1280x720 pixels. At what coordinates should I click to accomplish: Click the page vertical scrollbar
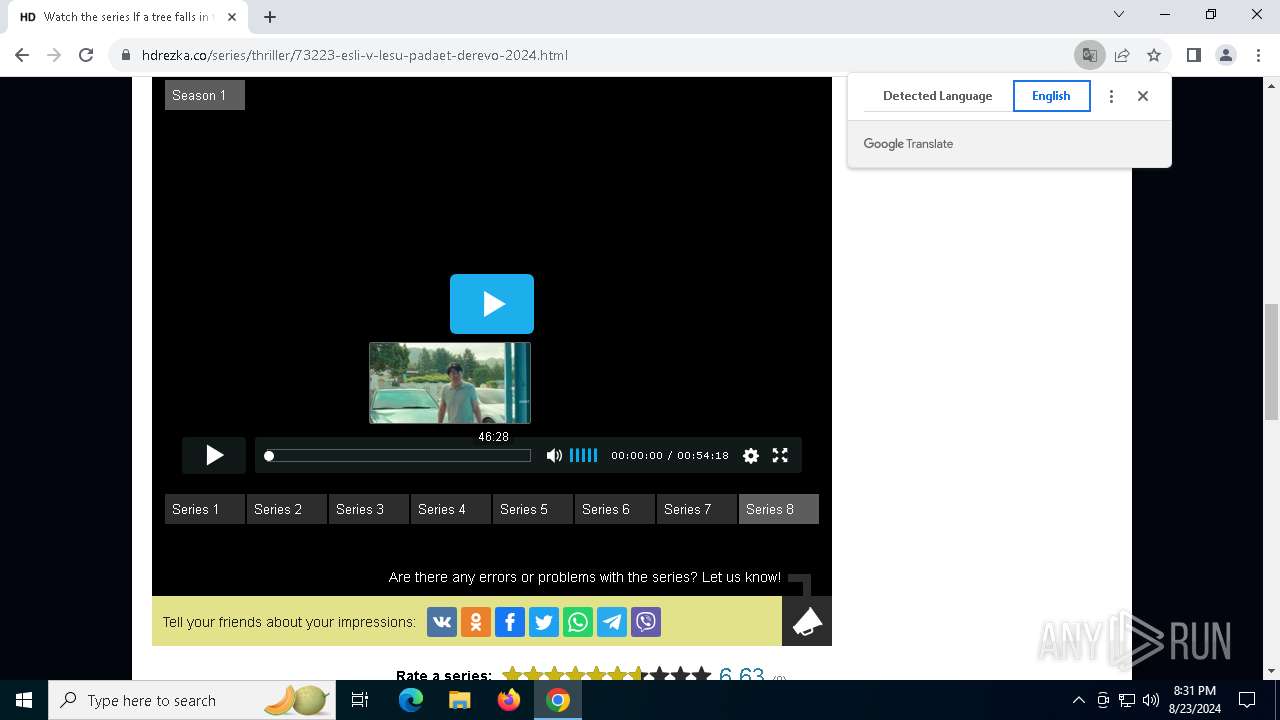pyautogui.click(x=1272, y=363)
